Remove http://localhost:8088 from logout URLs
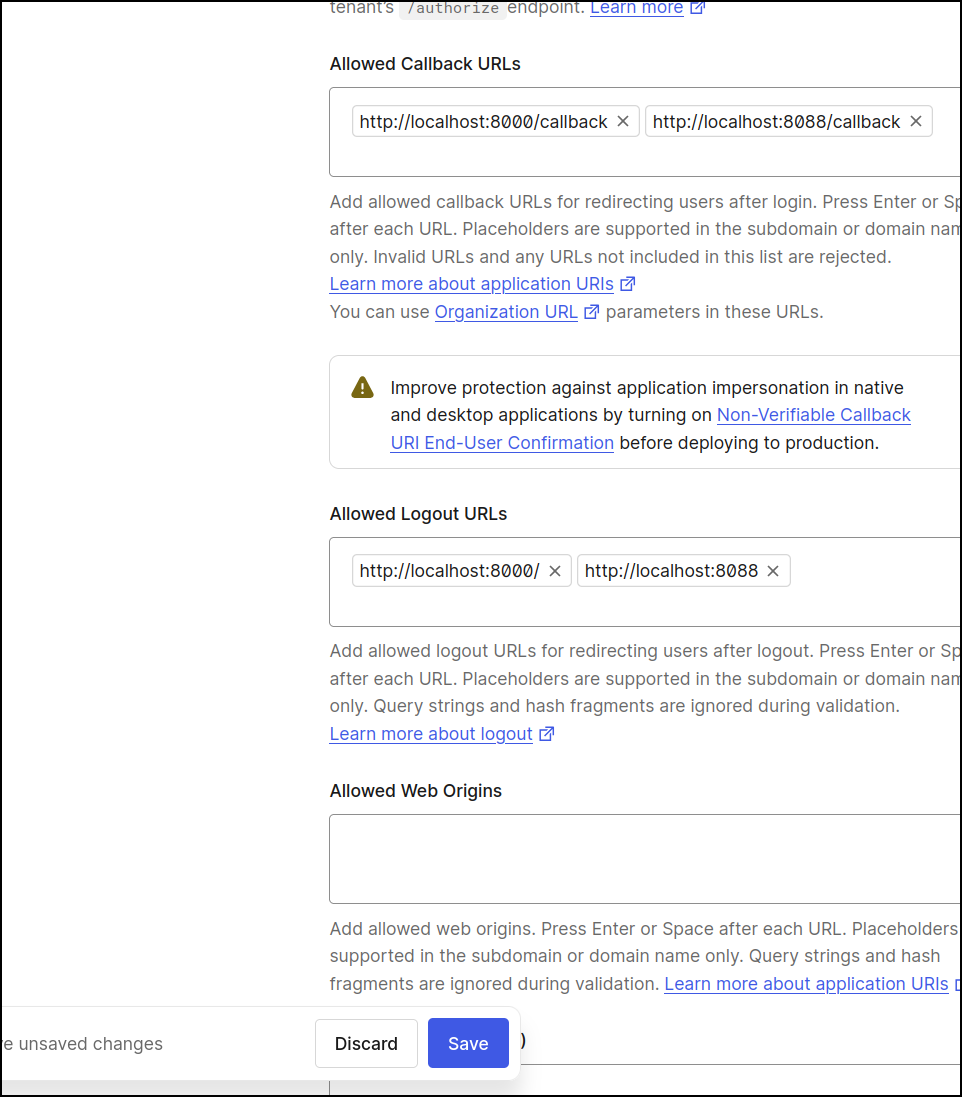962x1097 pixels. pos(773,571)
